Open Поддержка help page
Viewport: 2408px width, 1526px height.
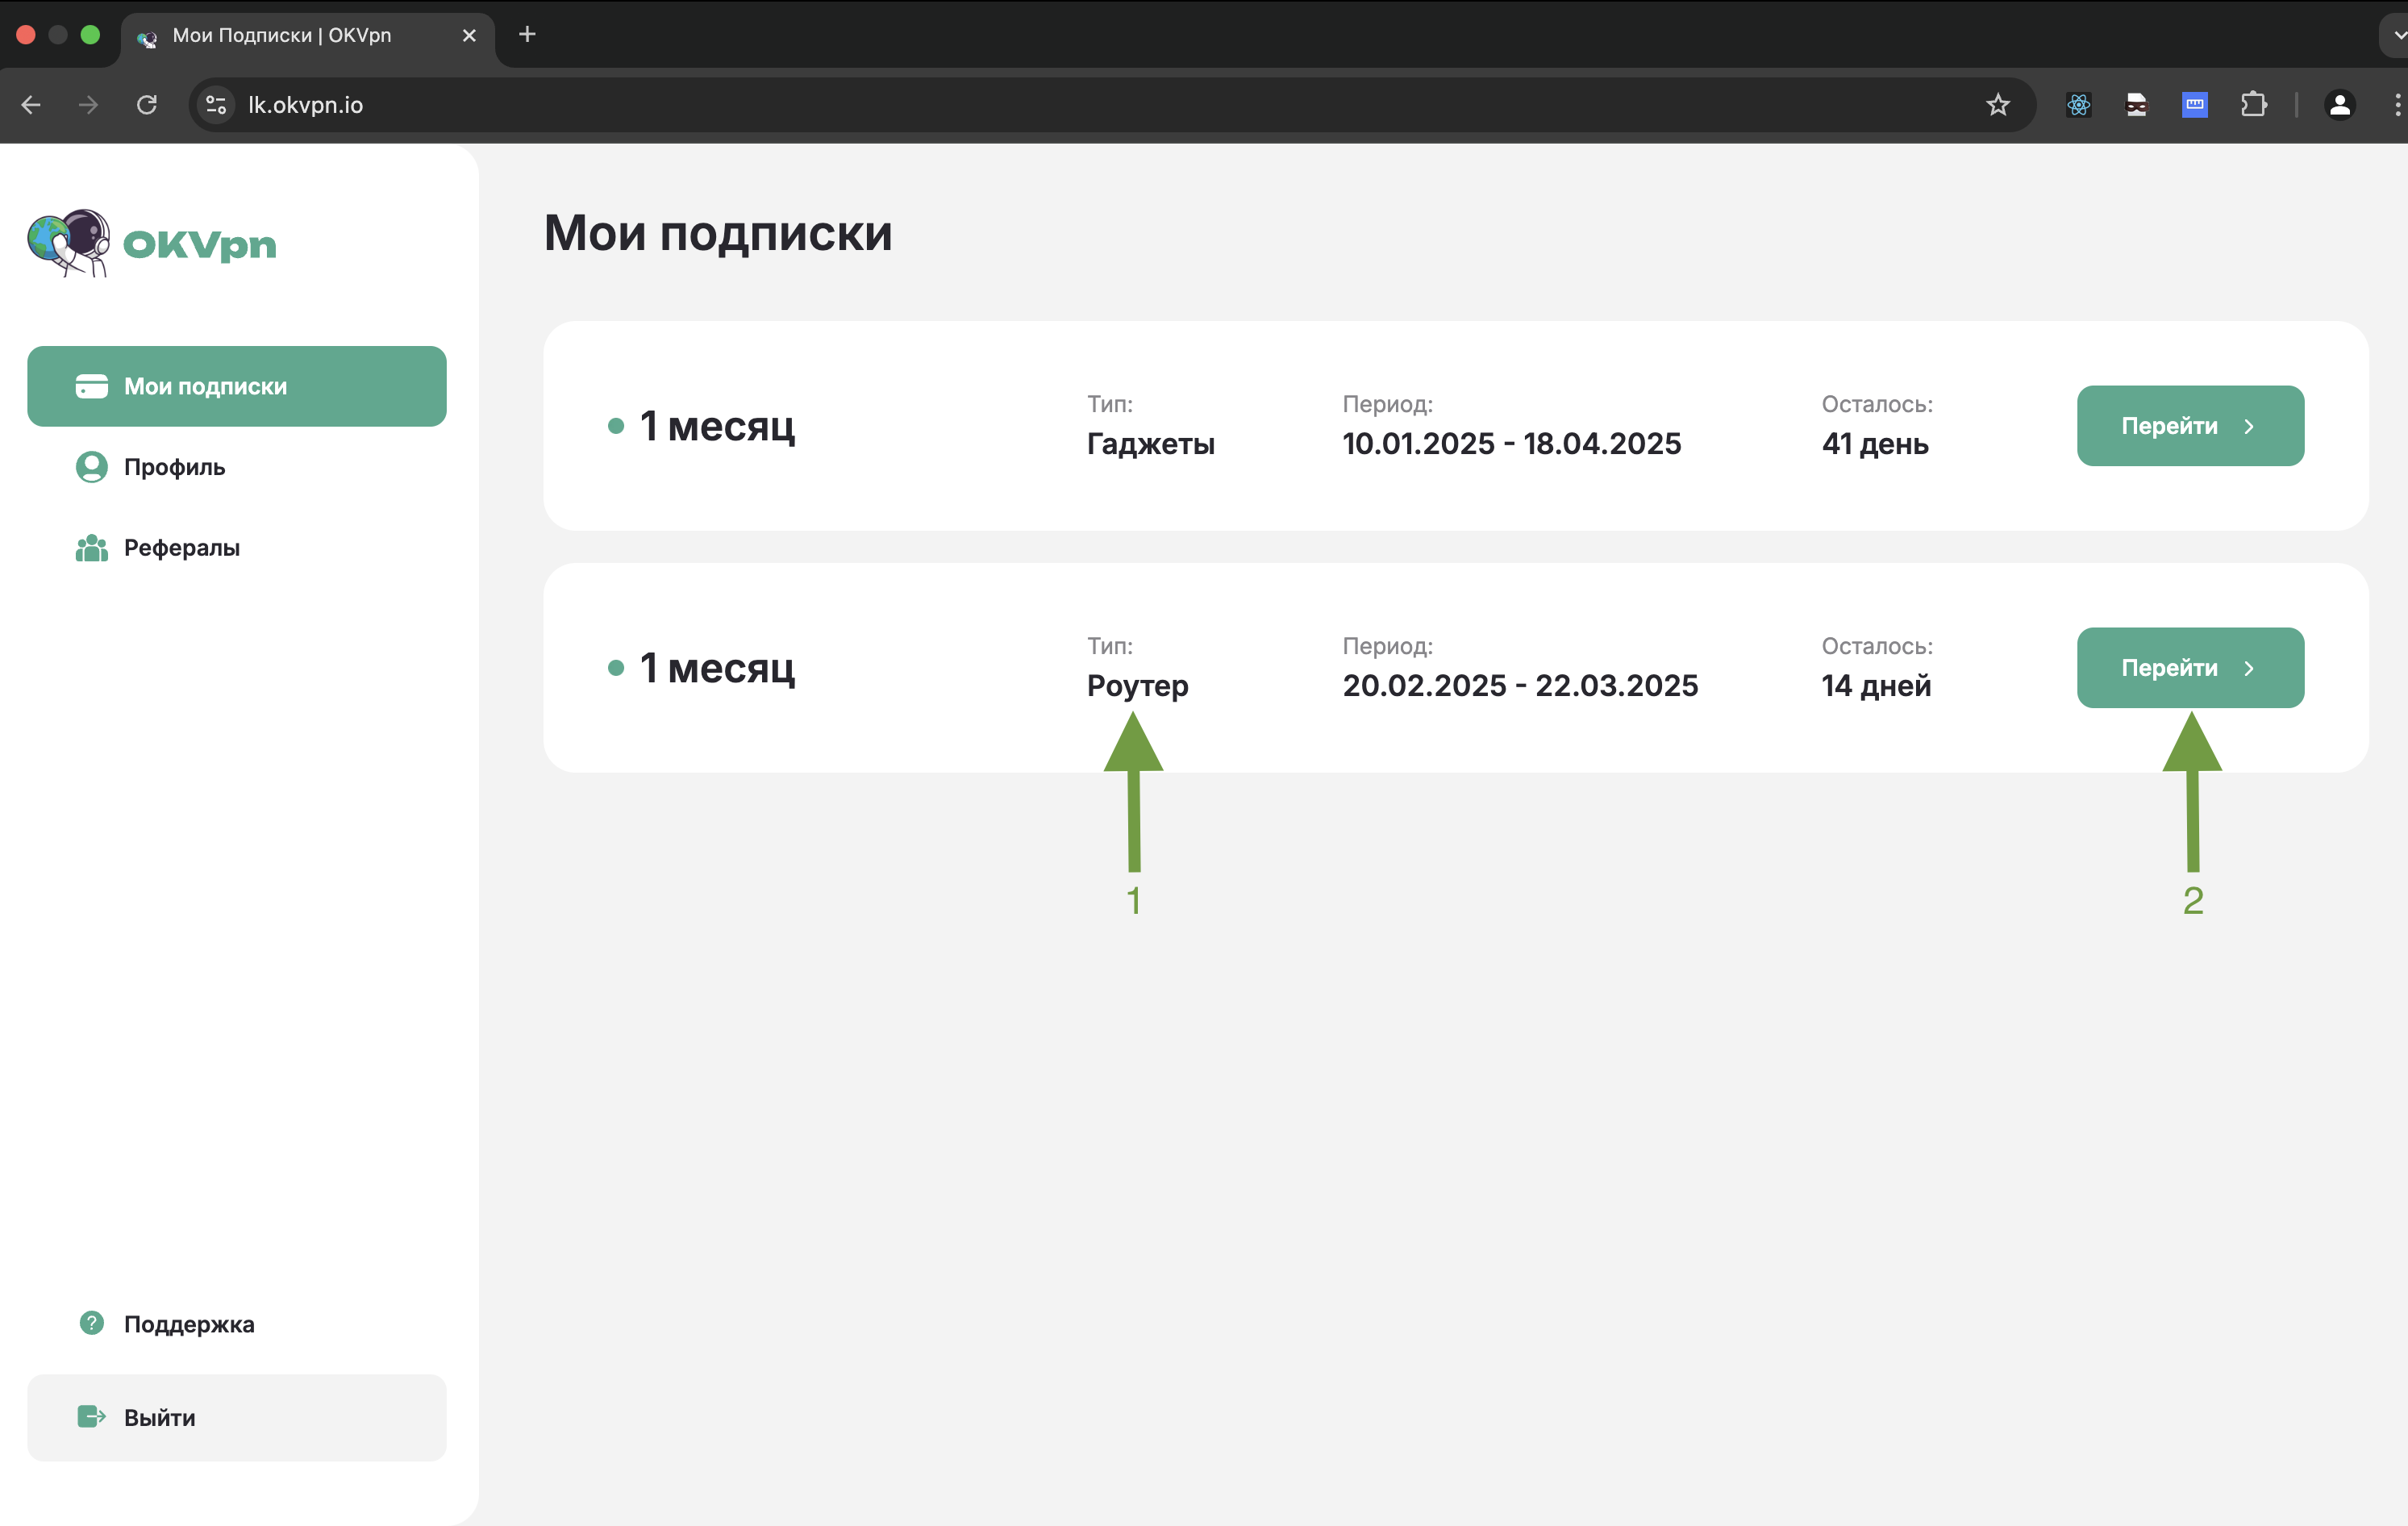188,1324
